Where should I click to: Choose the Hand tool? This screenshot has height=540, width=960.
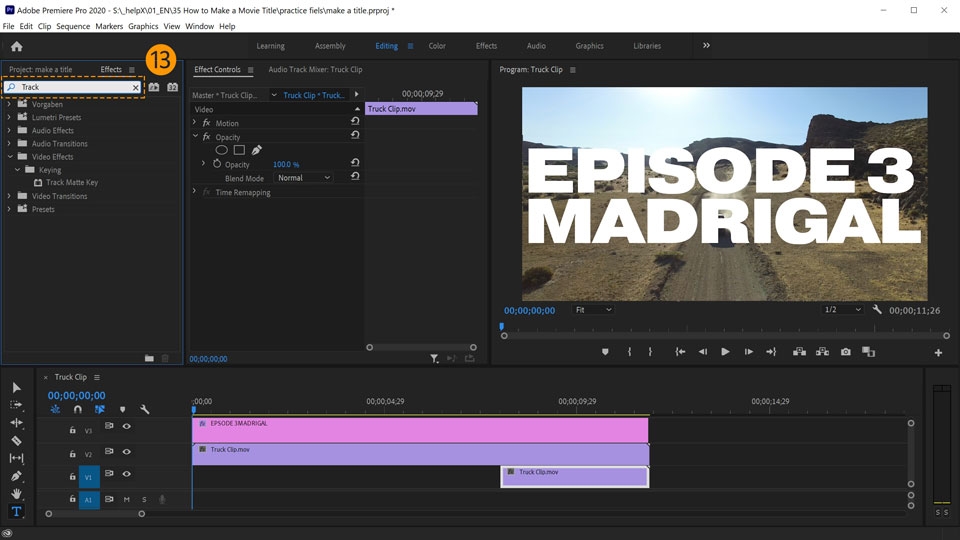[16, 494]
